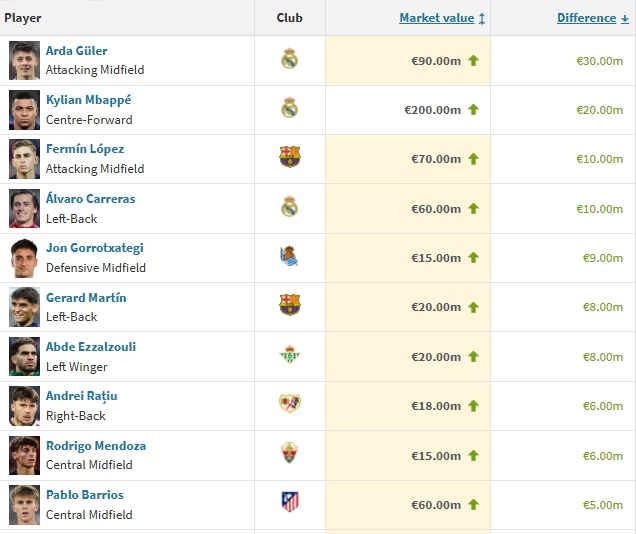Click Real Madrid crest for Álvaro Carreras
Screen dimensions: 636x534
coord(289,207)
